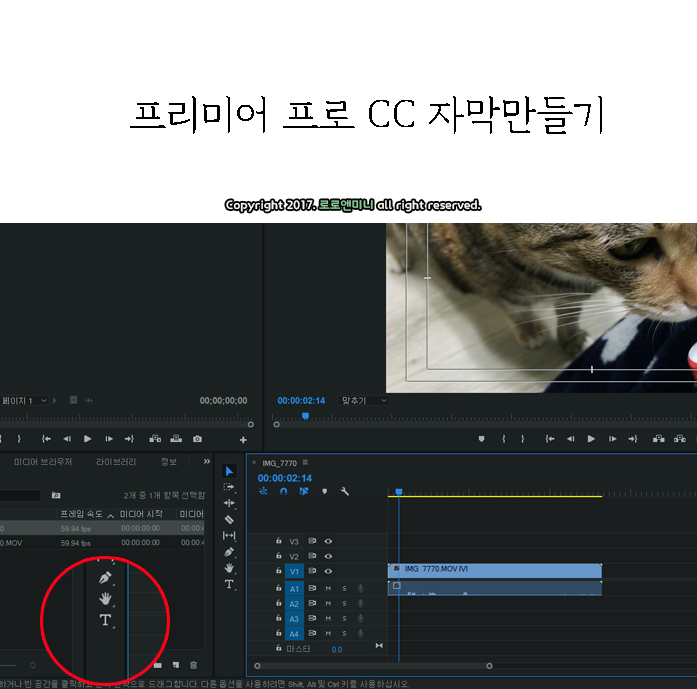Image resolution: width=697 pixels, height=689 pixels.
Task: Step back one frame in Program monitor
Action: tap(570, 439)
